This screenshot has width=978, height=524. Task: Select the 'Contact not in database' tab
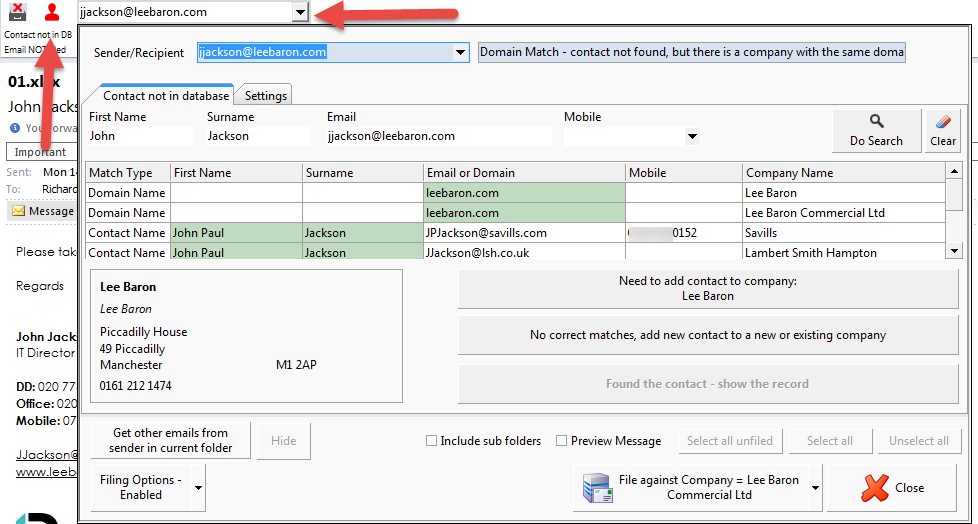point(165,96)
